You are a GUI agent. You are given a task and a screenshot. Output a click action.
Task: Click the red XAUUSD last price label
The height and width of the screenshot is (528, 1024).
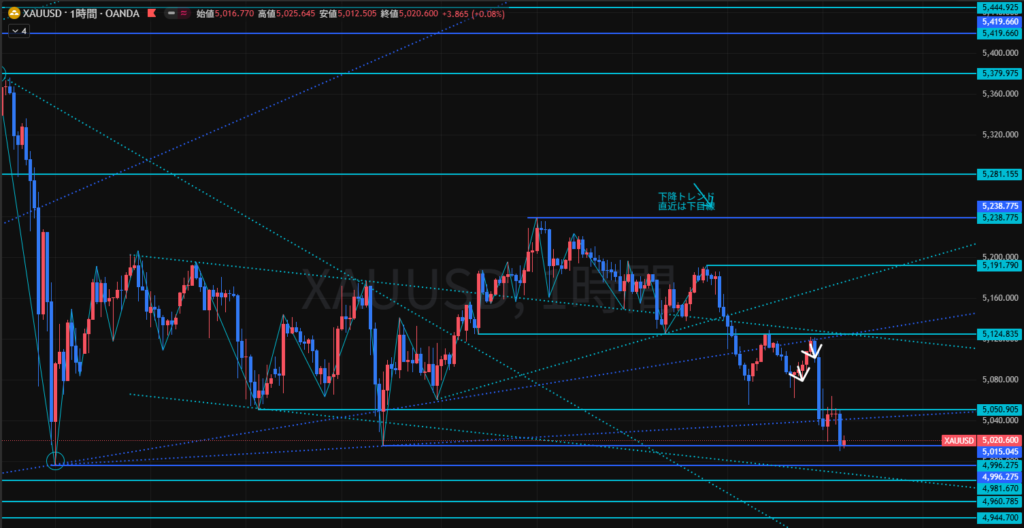click(958, 440)
